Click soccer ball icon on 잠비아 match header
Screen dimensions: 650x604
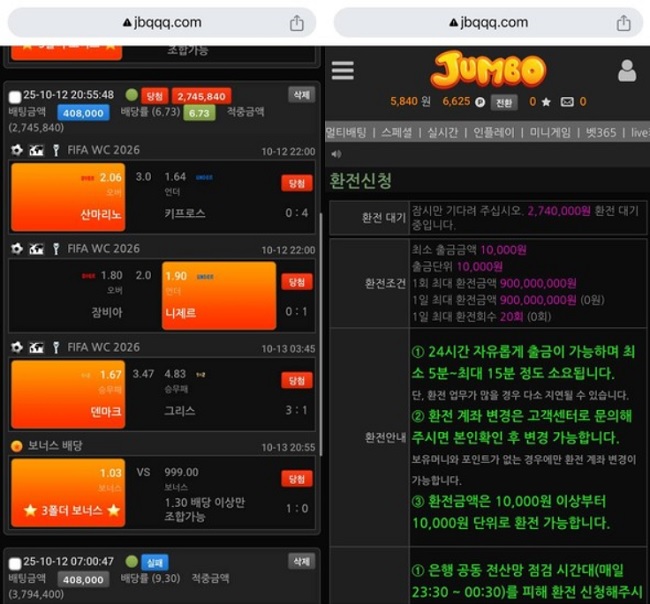pos(17,248)
